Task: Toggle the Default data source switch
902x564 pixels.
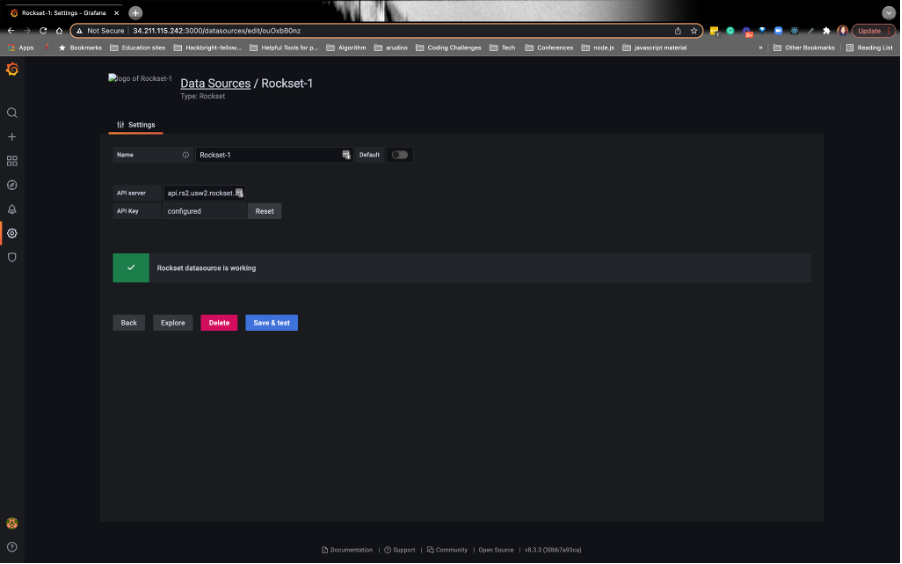Action: click(x=399, y=155)
